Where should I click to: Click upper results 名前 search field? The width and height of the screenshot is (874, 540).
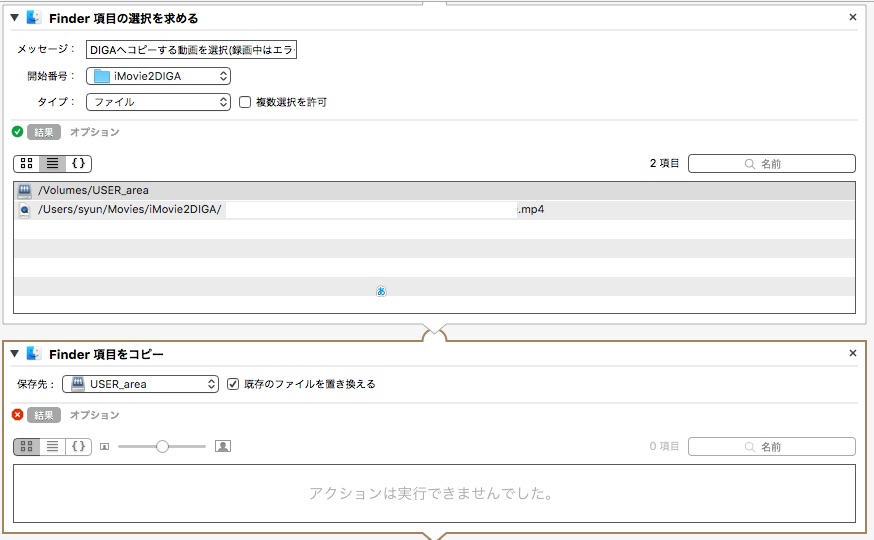[x=771, y=164]
